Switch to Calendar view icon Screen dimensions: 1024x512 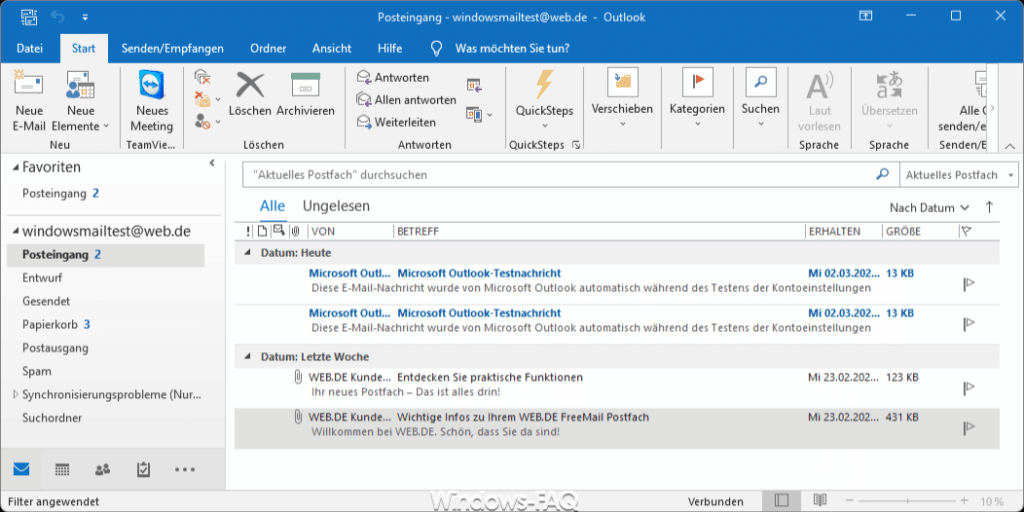pos(62,469)
